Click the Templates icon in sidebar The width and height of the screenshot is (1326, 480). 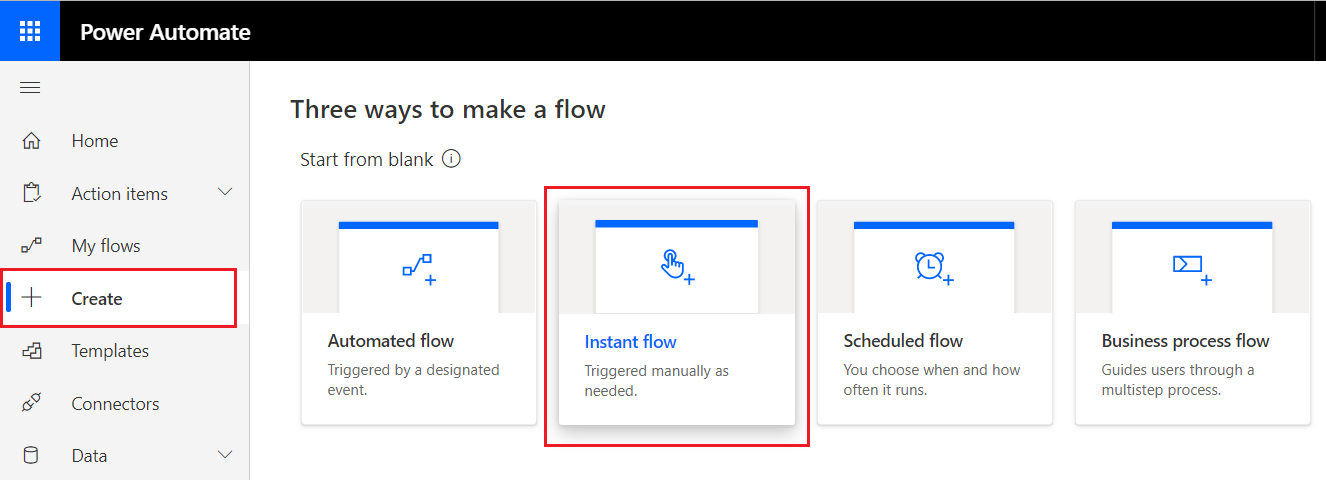[31, 351]
